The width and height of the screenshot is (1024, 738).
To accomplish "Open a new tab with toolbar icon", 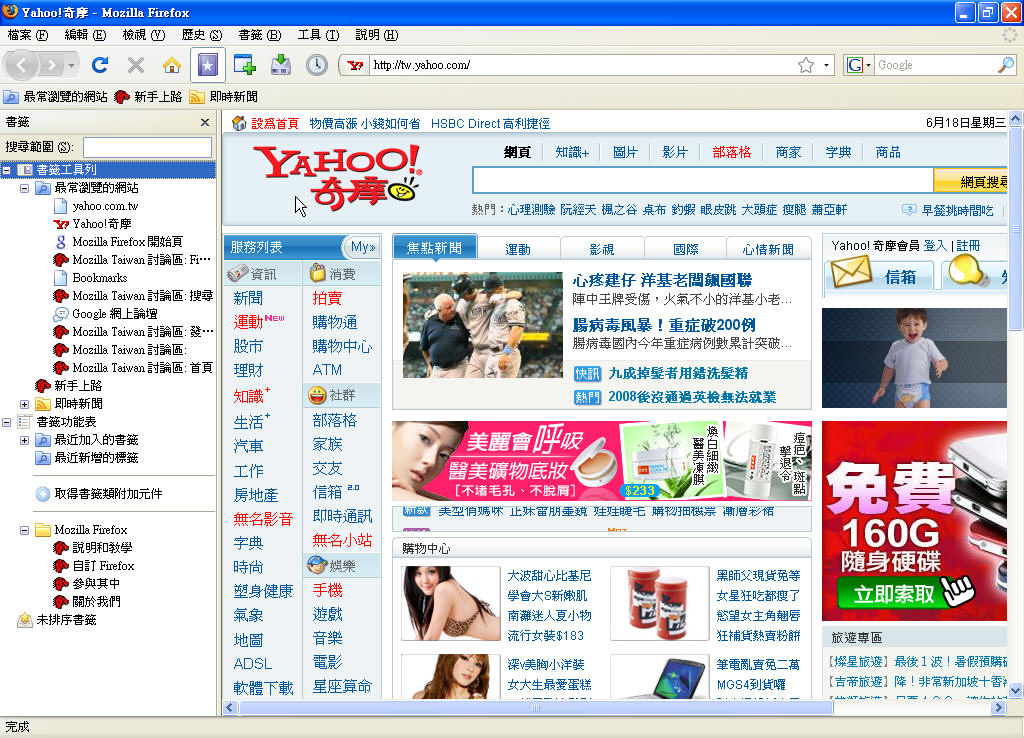I will click(x=245, y=65).
